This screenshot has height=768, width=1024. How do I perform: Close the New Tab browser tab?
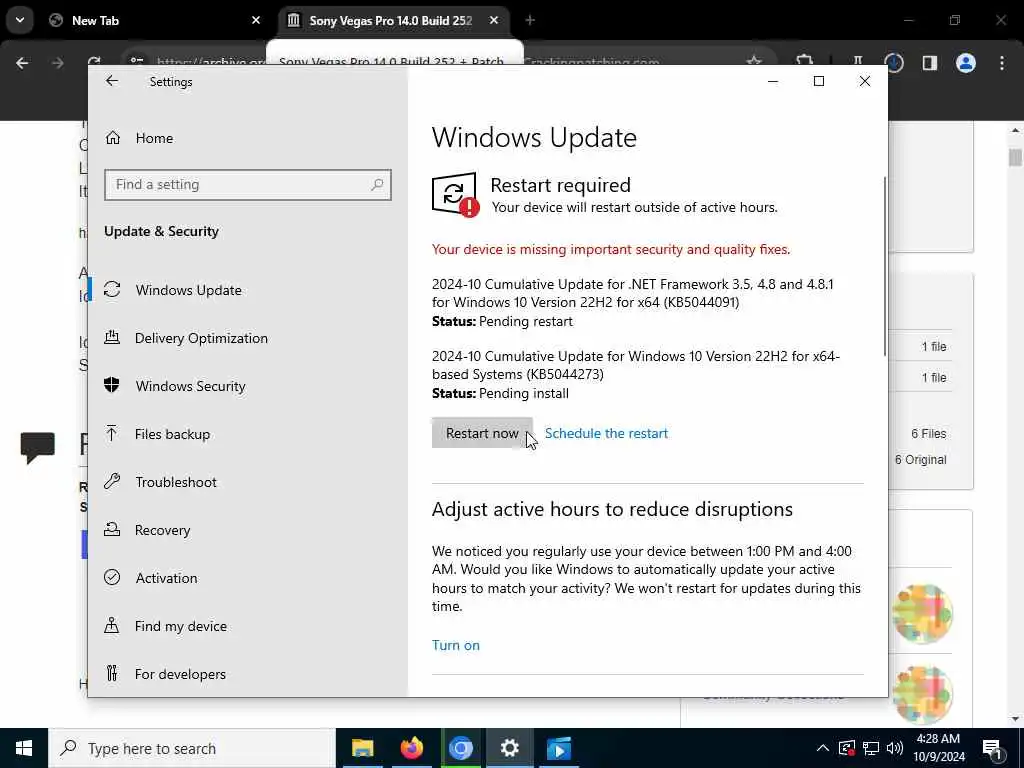click(256, 20)
